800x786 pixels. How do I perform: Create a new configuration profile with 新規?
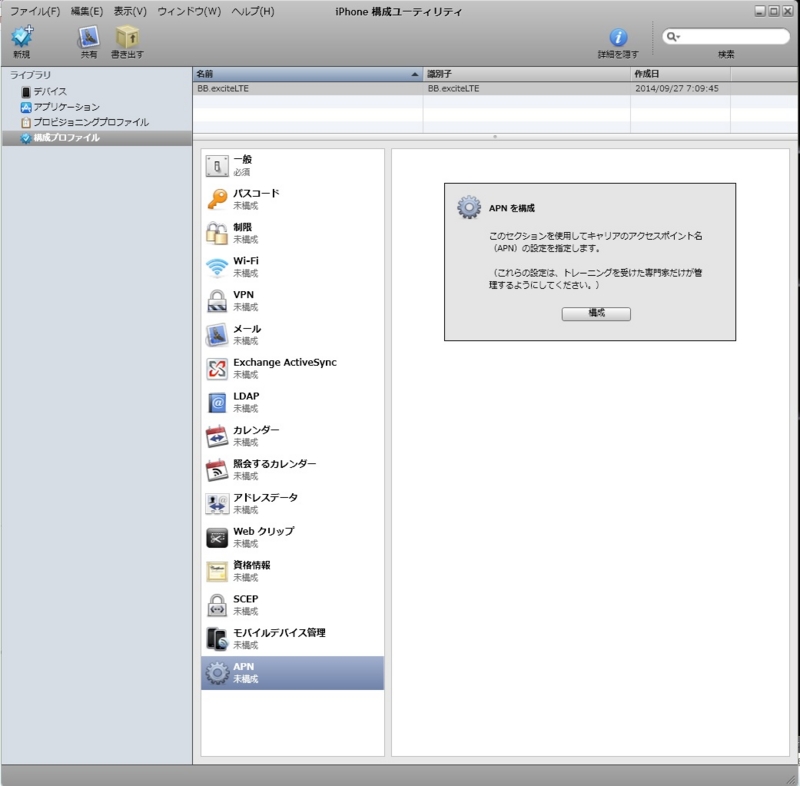pyautogui.click(x=20, y=37)
